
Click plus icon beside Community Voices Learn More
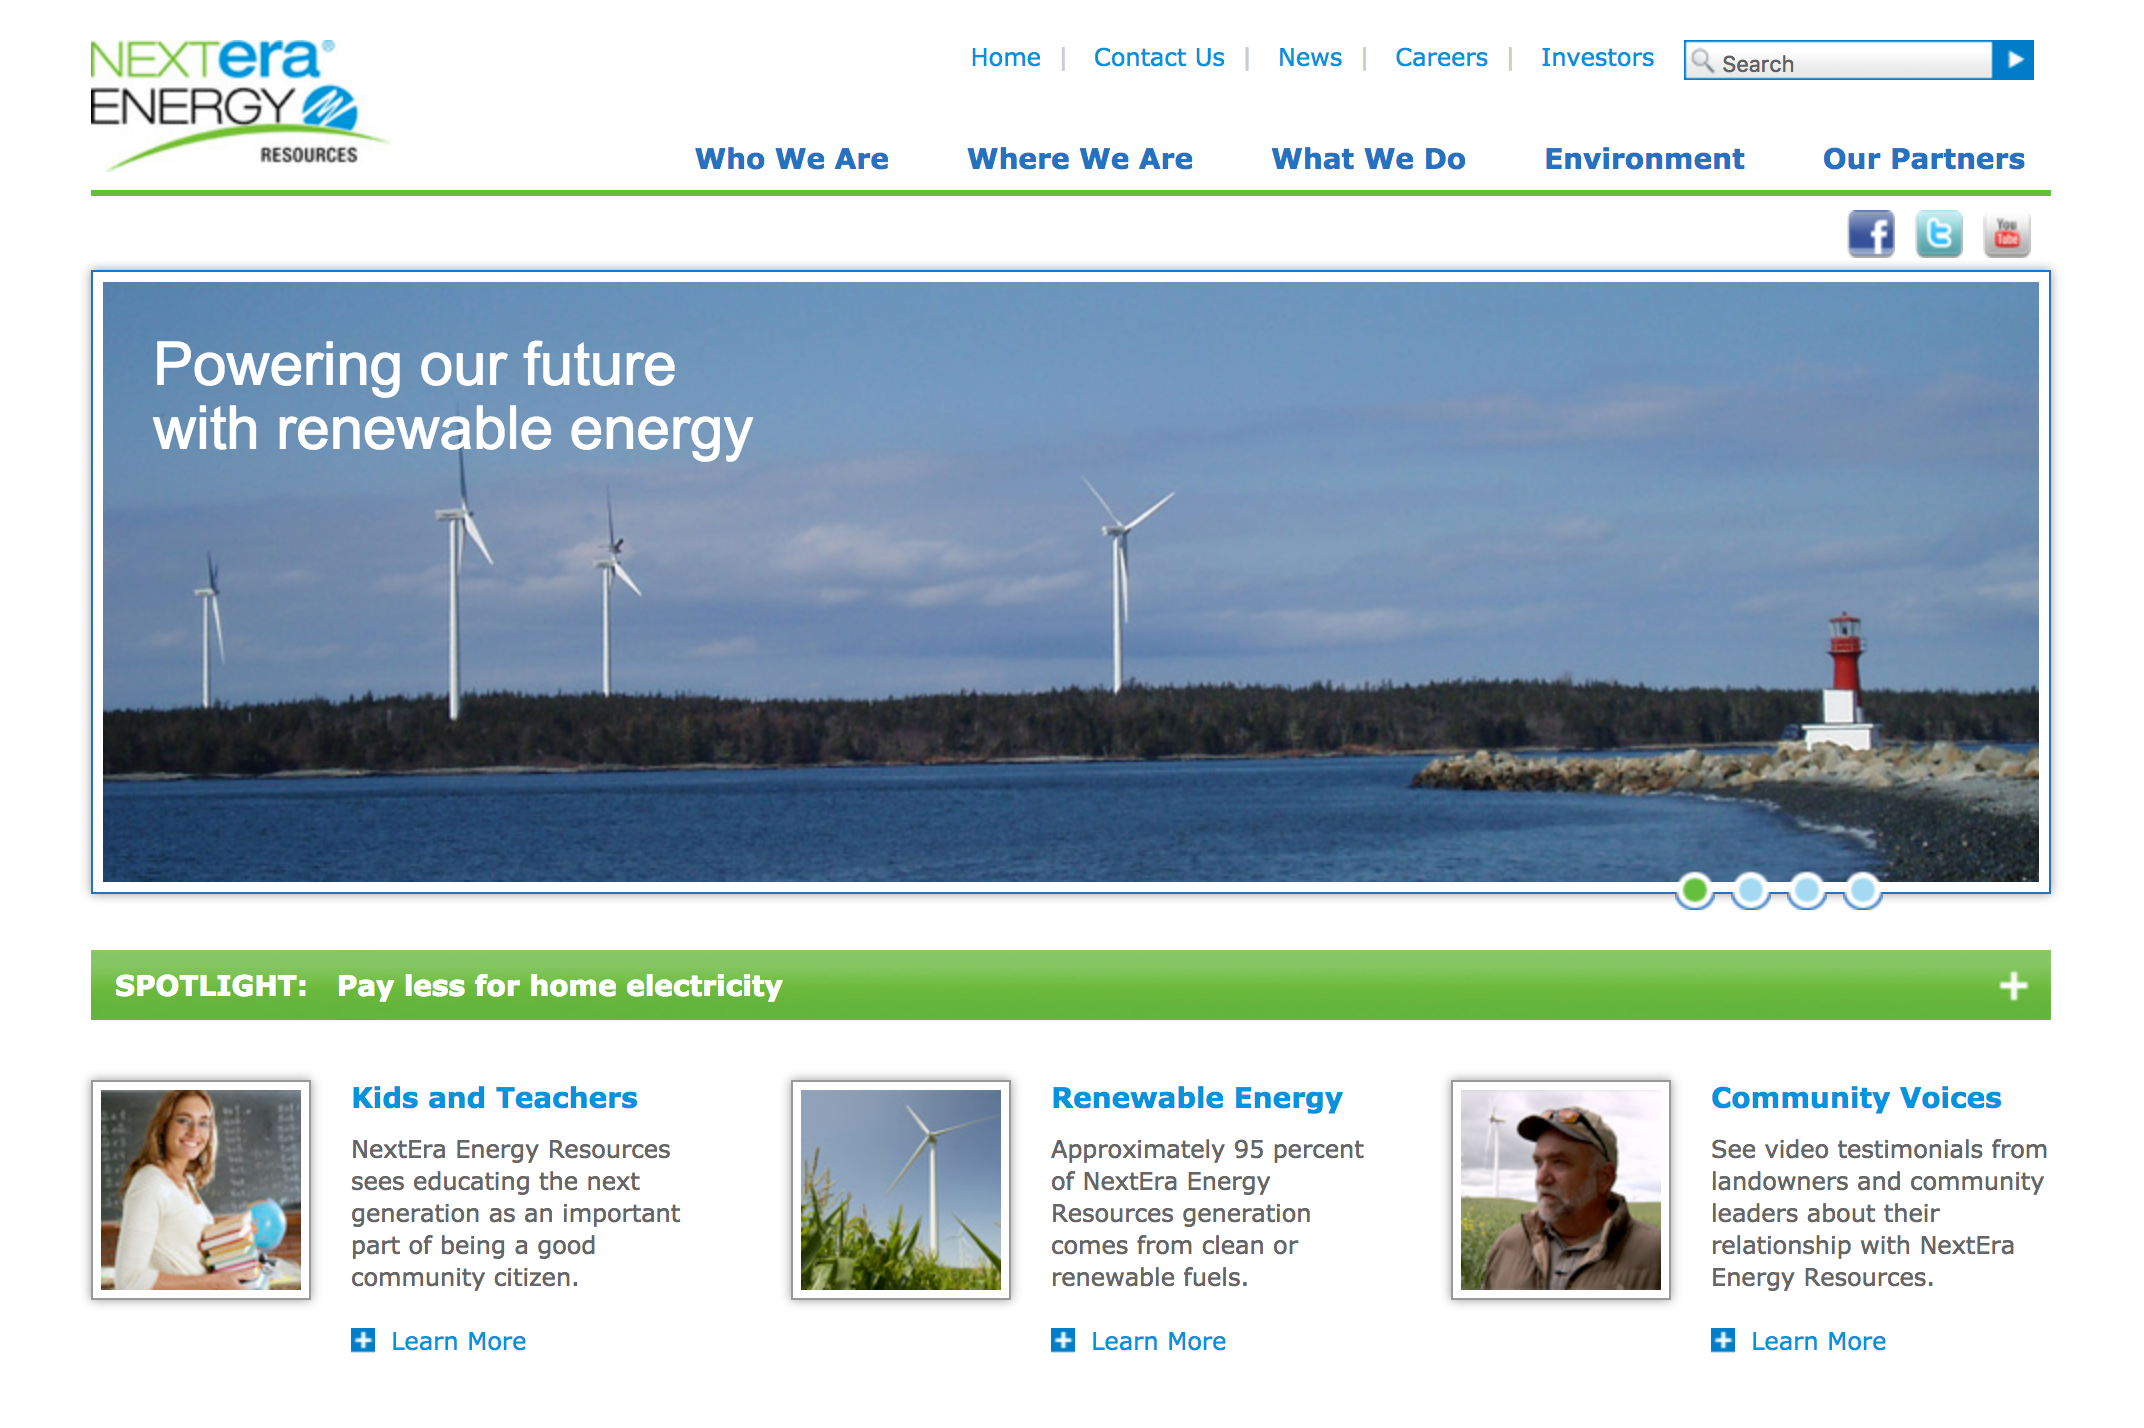click(x=1723, y=1340)
